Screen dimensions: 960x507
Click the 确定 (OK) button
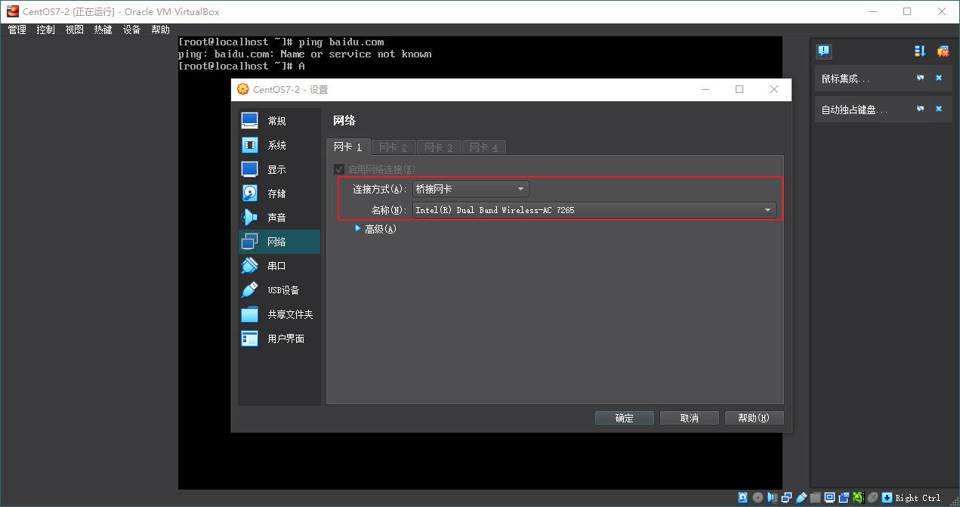click(x=624, y=418)
